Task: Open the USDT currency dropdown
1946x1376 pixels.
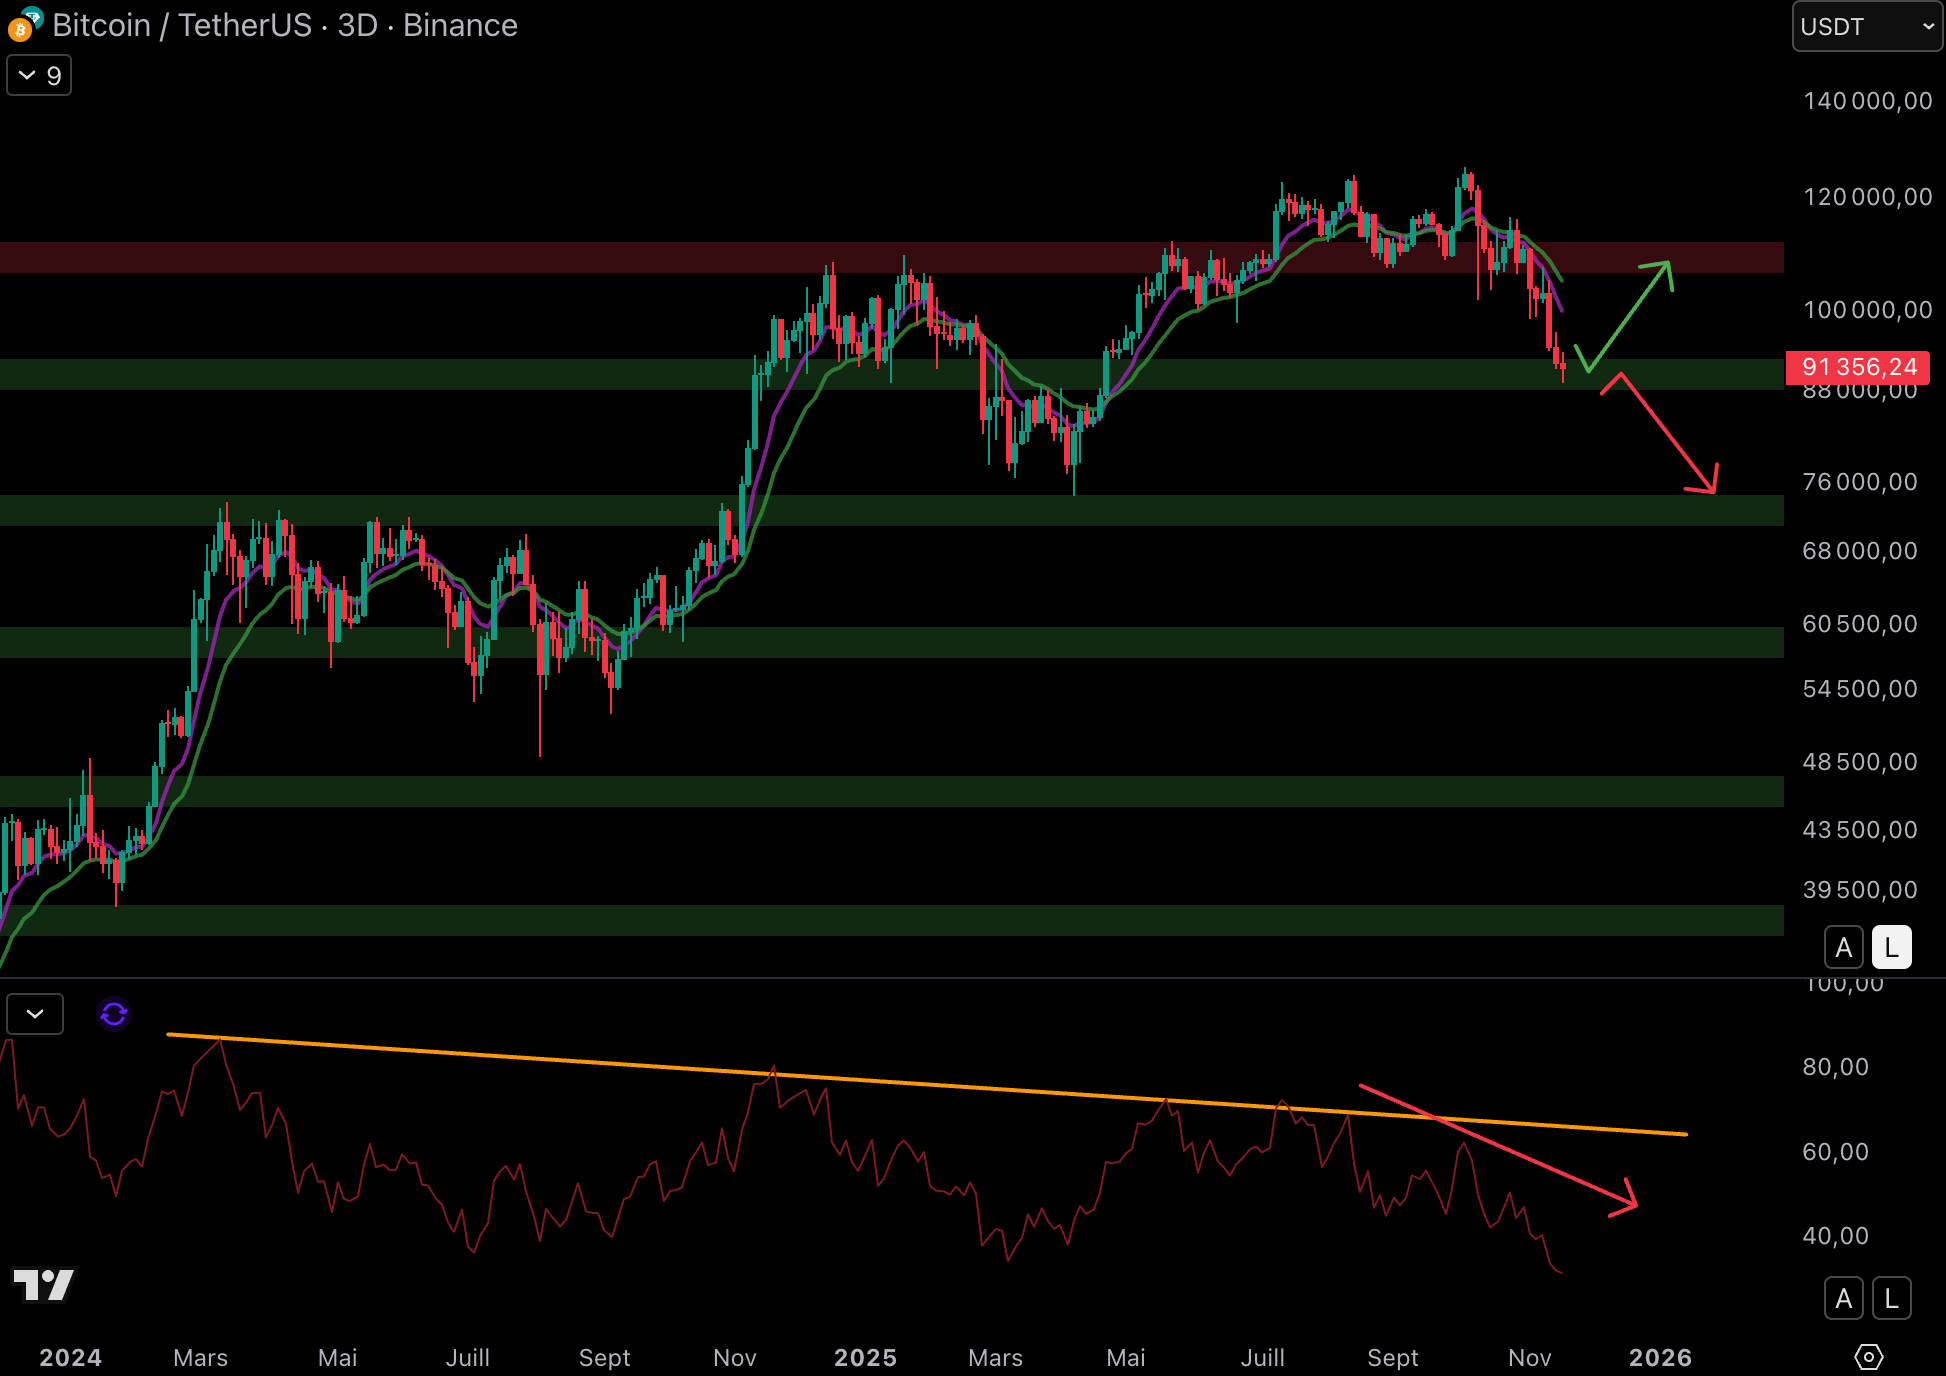Action: click(x=1866, y=27)
